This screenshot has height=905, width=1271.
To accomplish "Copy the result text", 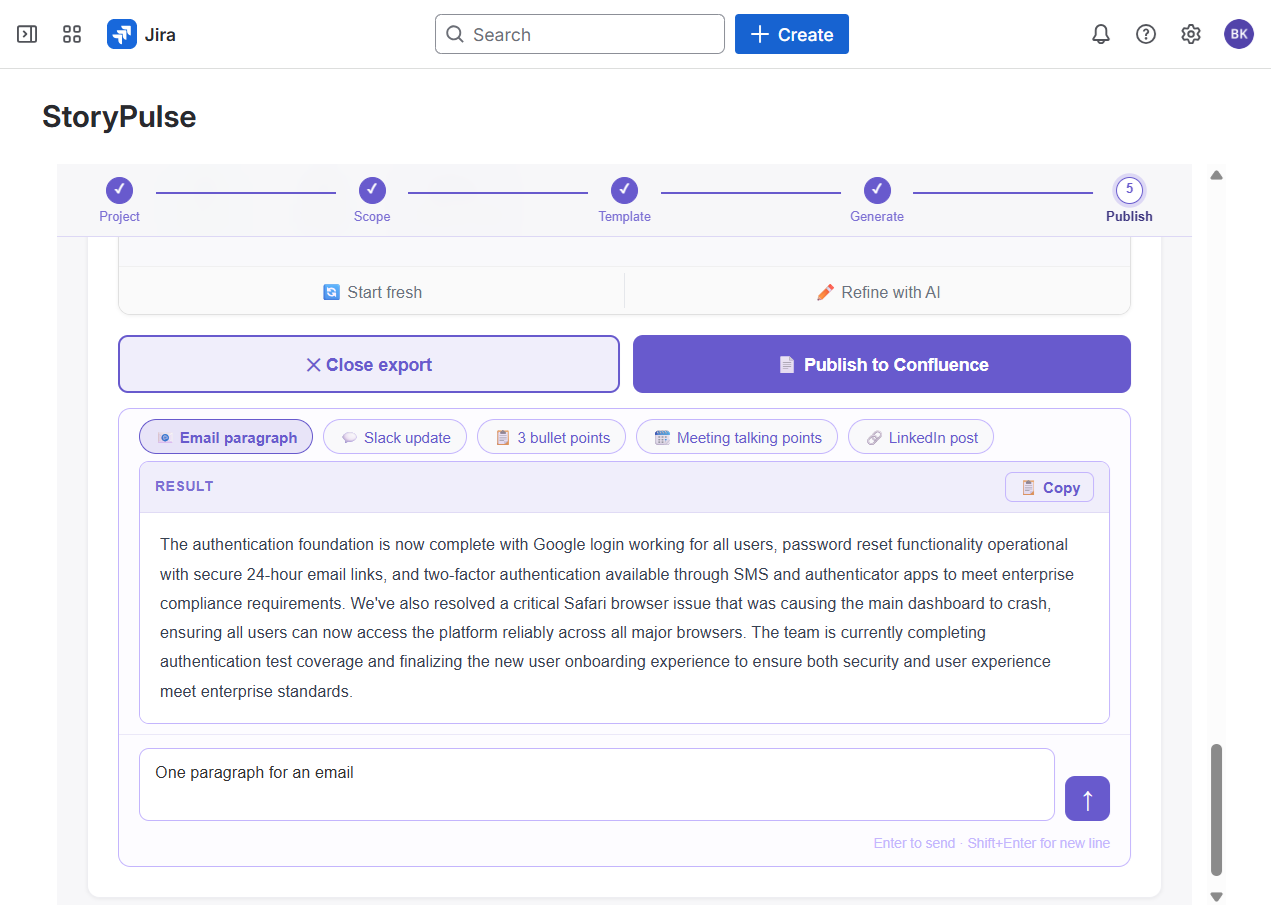I will [x=1049, y=487].
